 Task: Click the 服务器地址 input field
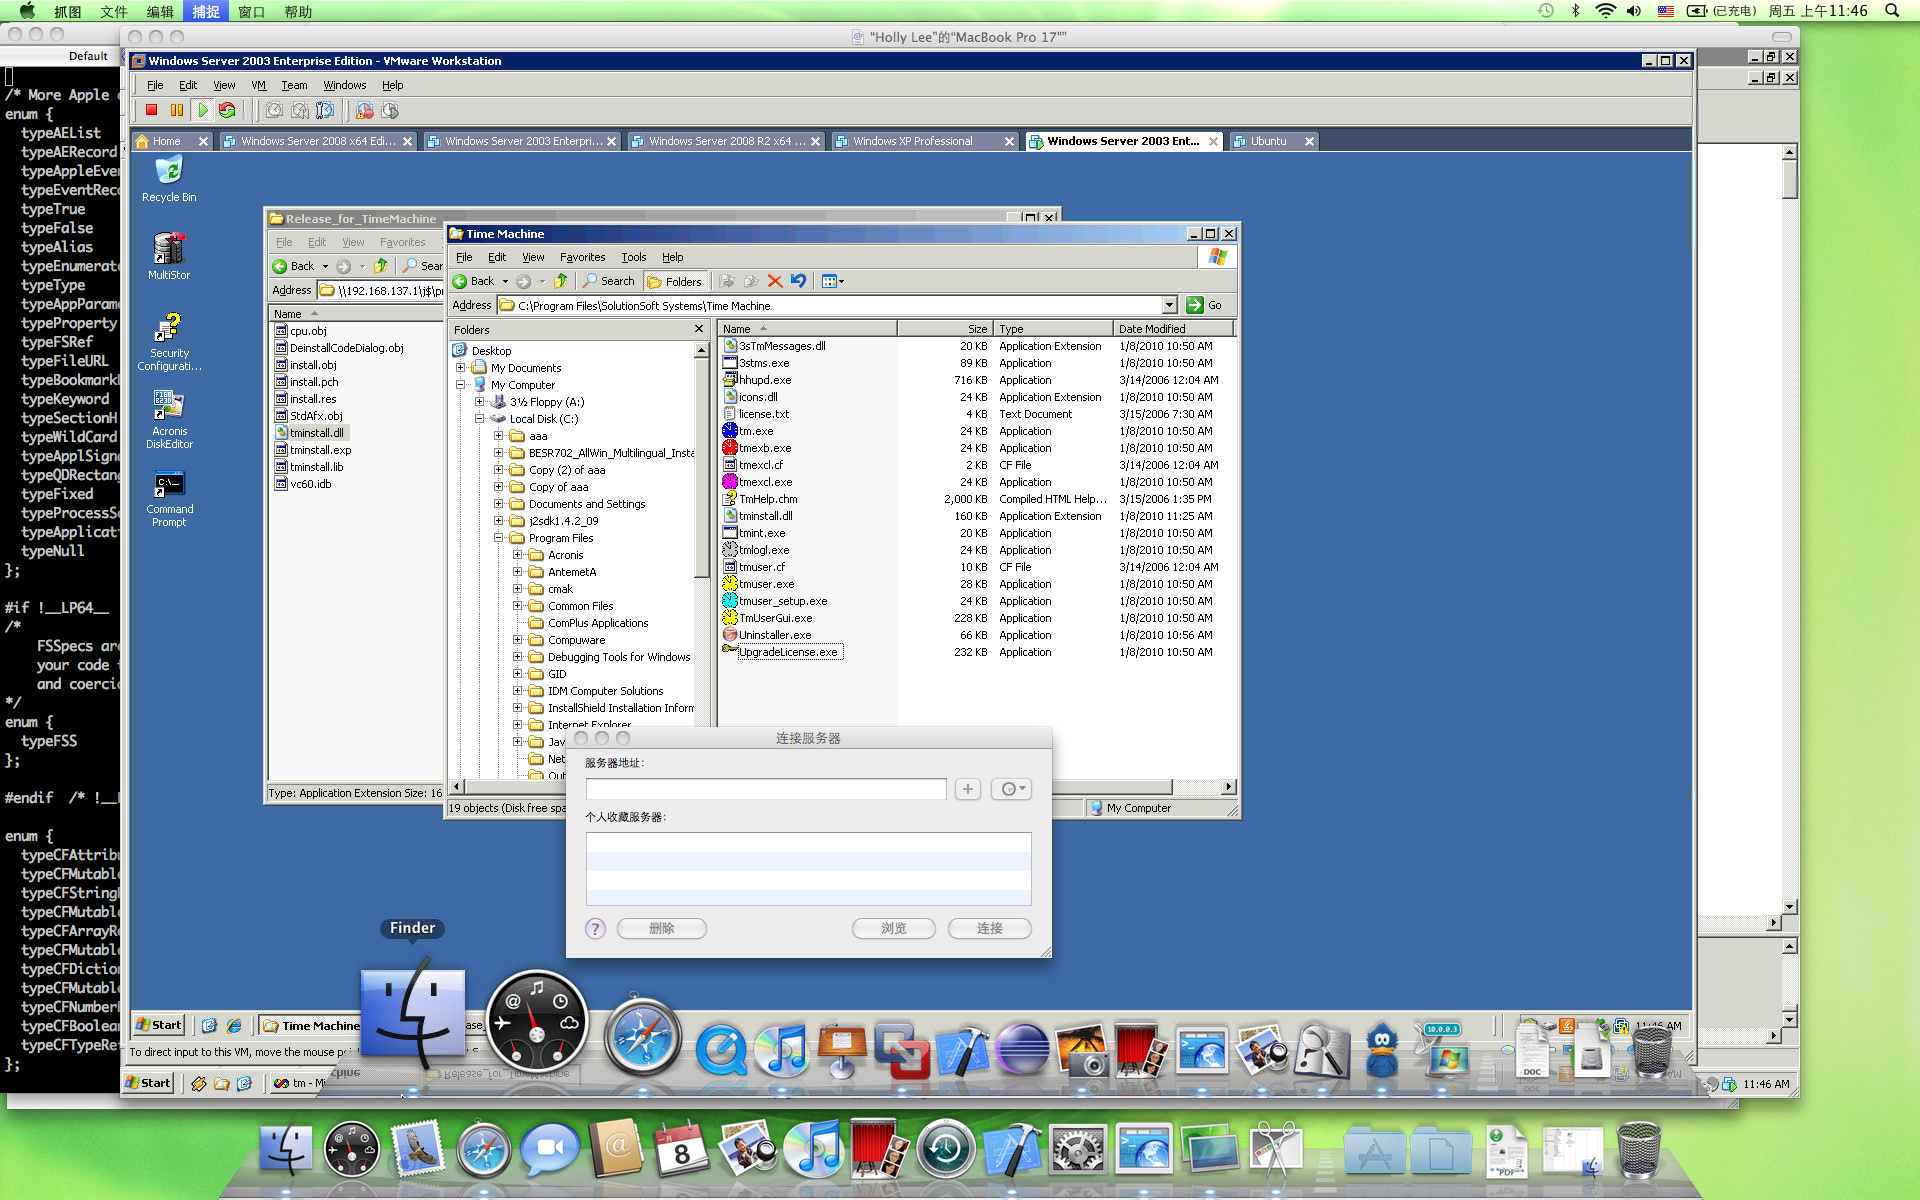click(x=766, y=789)
